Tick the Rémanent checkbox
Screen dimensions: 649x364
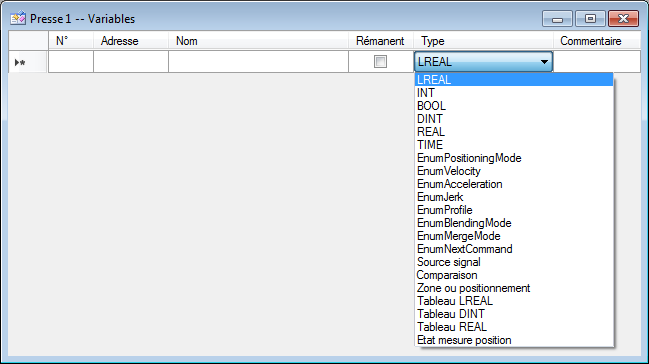[x=380, y=62]
